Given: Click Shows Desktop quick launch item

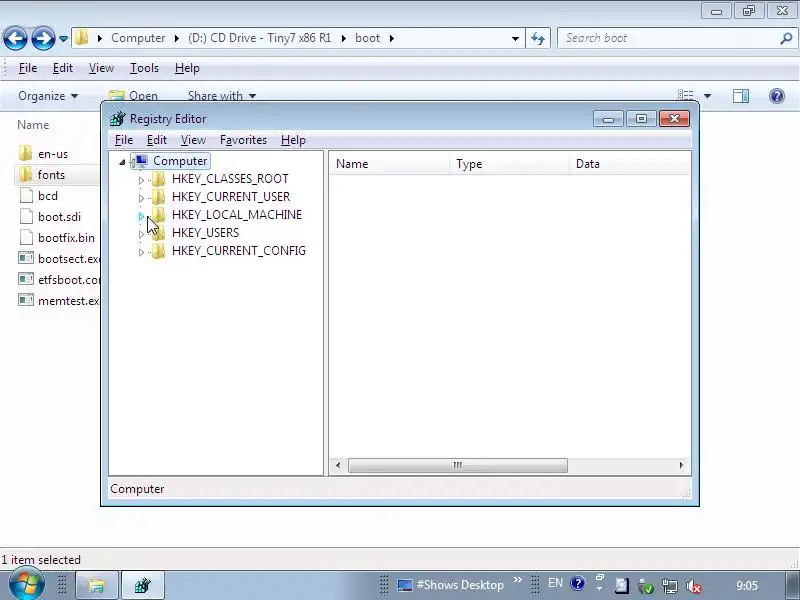Looking at the screenshot, I should click(x=451, y=585).
